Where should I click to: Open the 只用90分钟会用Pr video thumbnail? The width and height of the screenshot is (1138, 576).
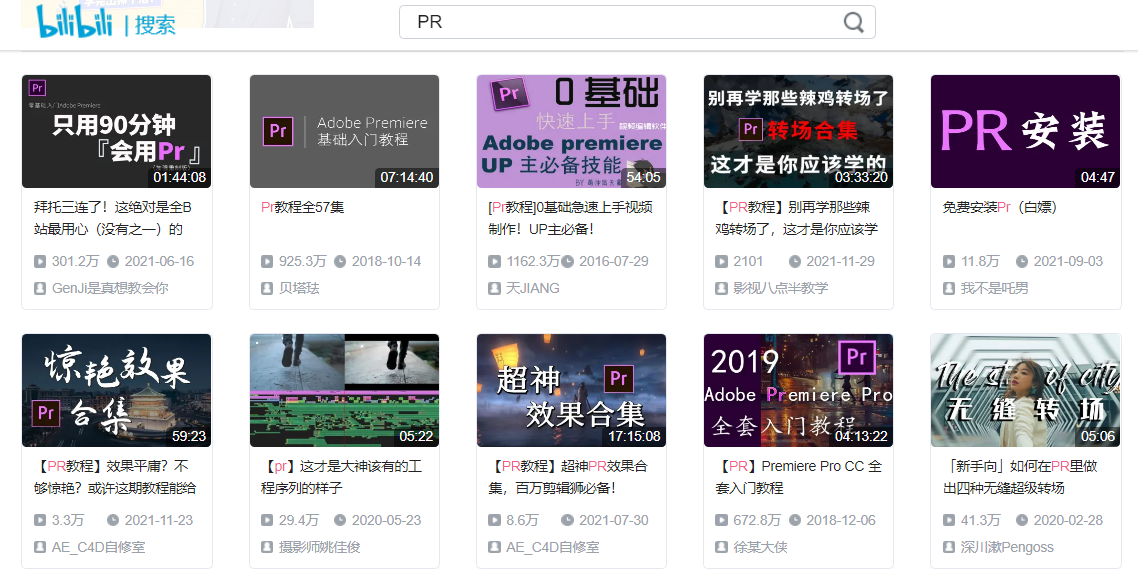coord(117,131)
